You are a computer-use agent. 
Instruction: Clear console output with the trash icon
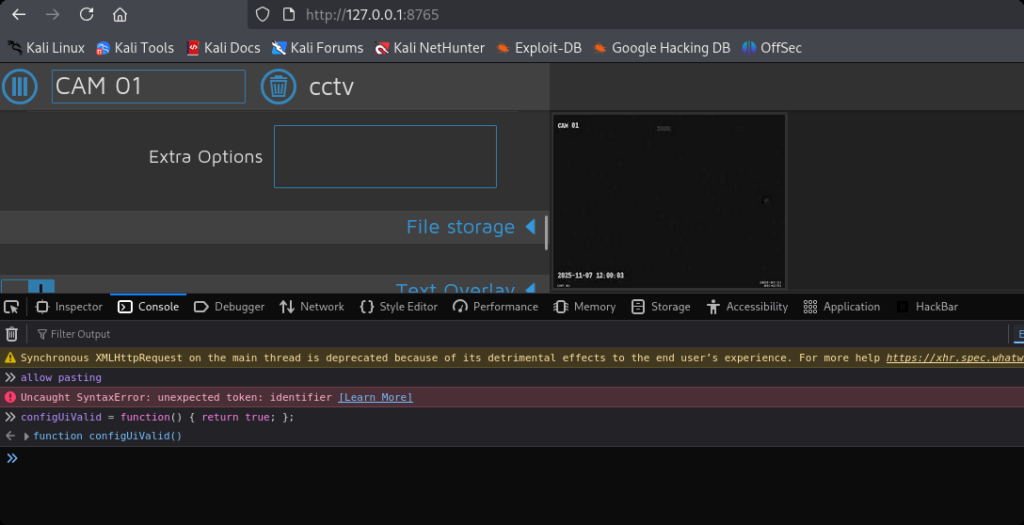tap(12, 334)
